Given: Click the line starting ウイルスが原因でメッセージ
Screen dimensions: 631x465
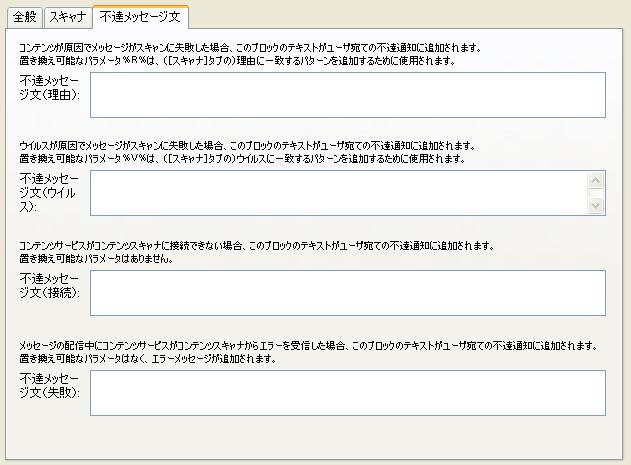Looking at the screenshot, I should (x=247, y=145).
